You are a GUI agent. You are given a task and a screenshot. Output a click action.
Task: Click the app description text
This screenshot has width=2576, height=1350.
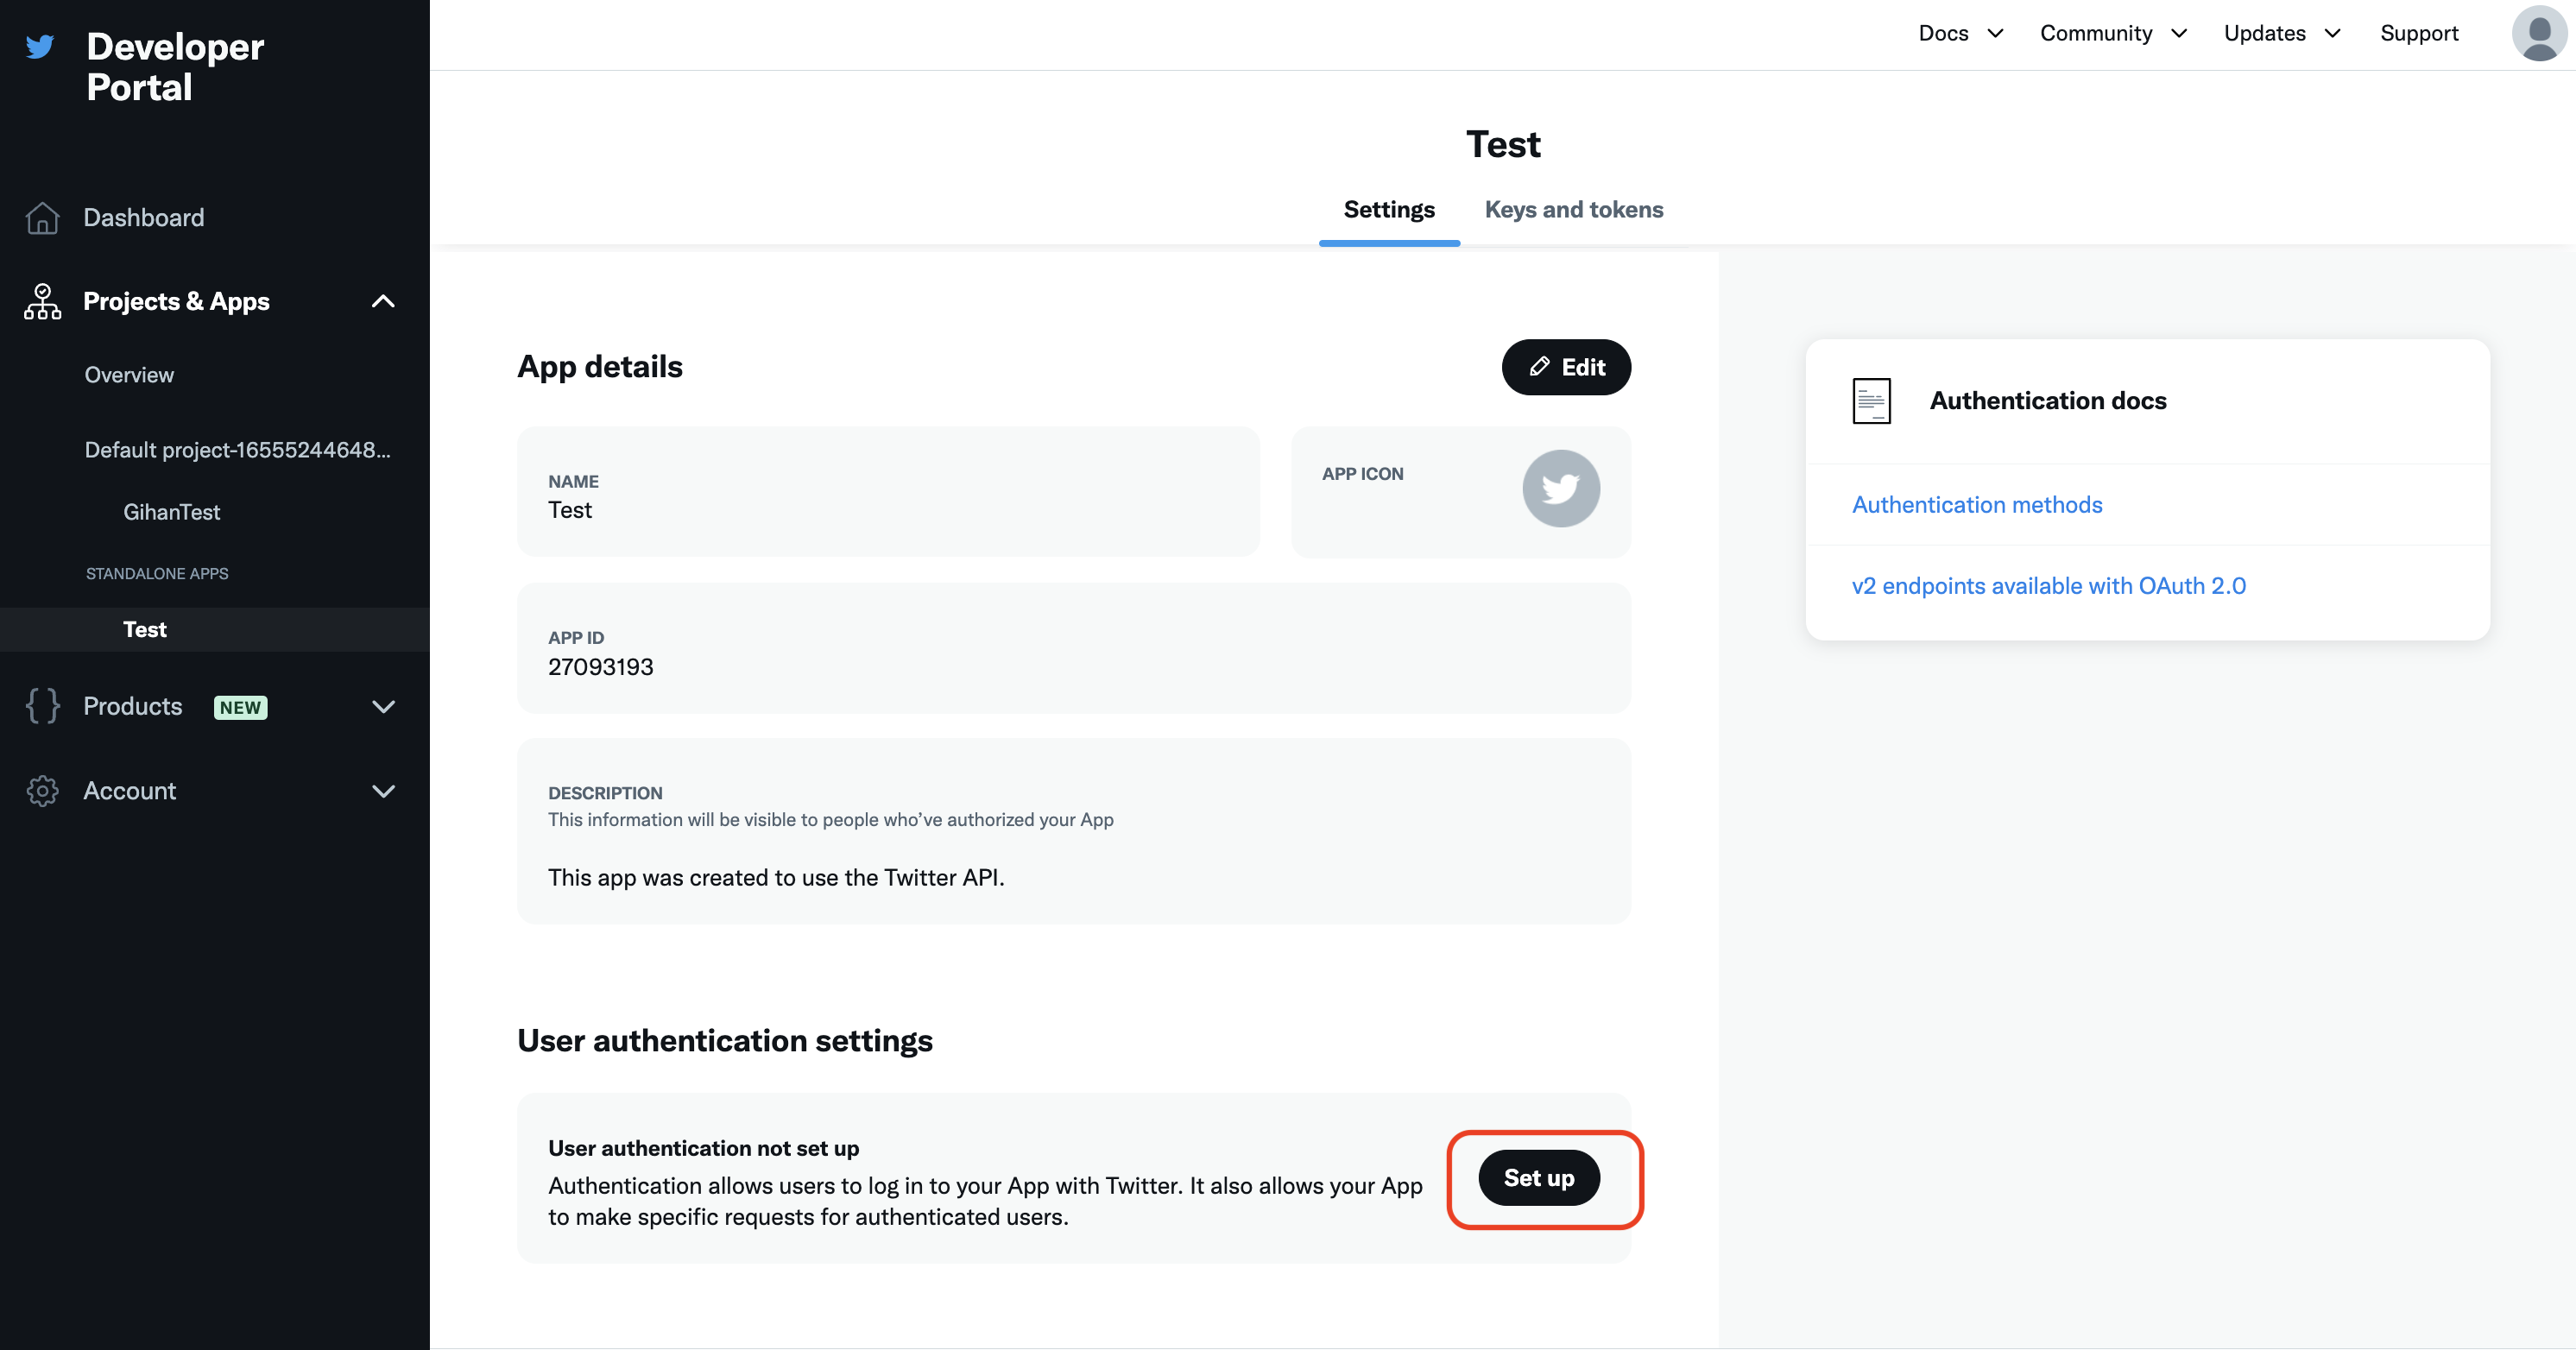click(x=776, y=877)
